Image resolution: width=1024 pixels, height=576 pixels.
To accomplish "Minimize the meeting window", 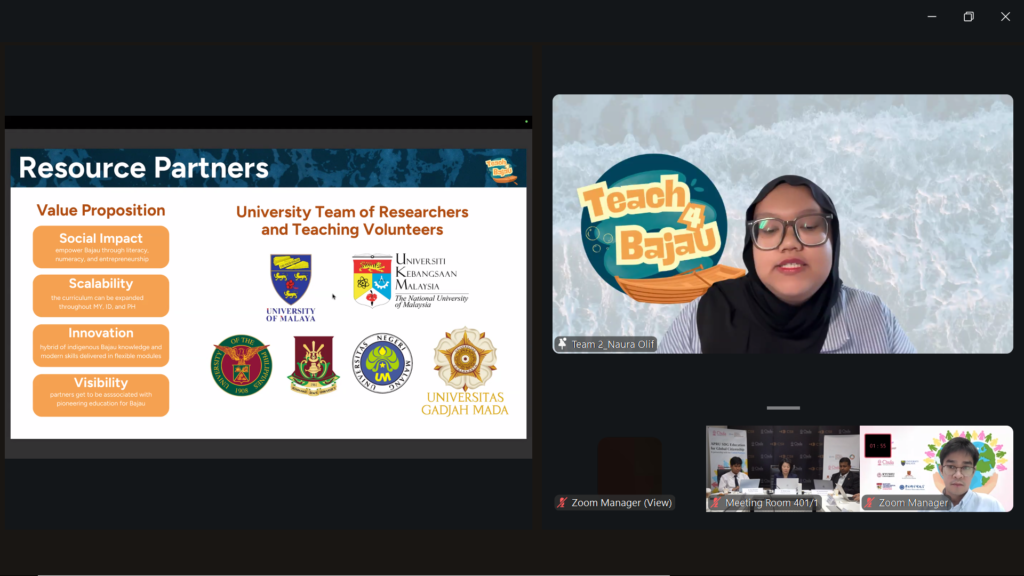I will pyautogui.click(x=932, y=16).
